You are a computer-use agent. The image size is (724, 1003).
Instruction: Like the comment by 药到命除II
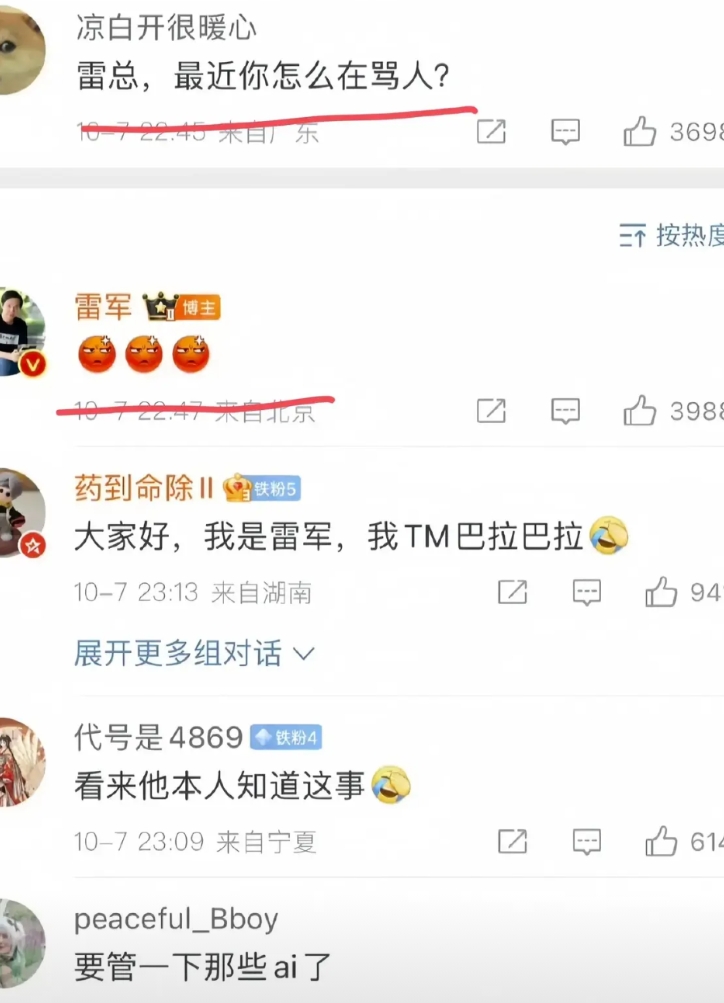[661, 591]
